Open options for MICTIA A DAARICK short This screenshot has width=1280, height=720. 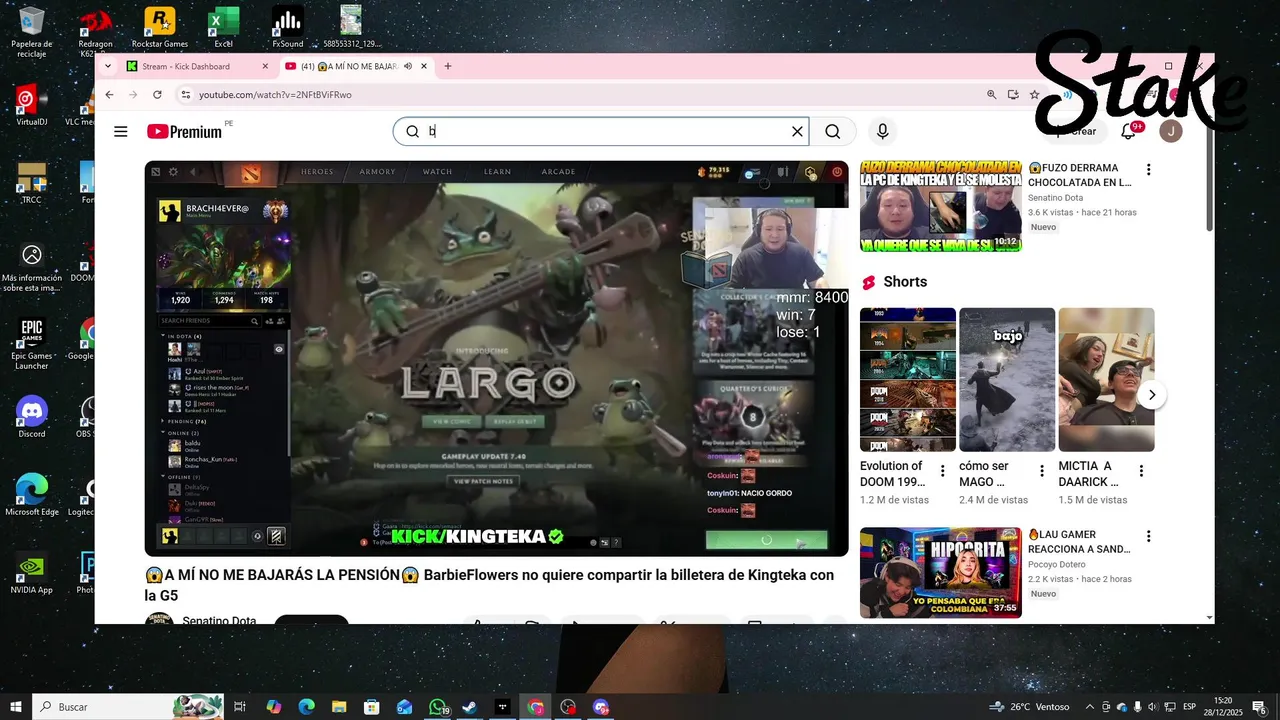1141,471
